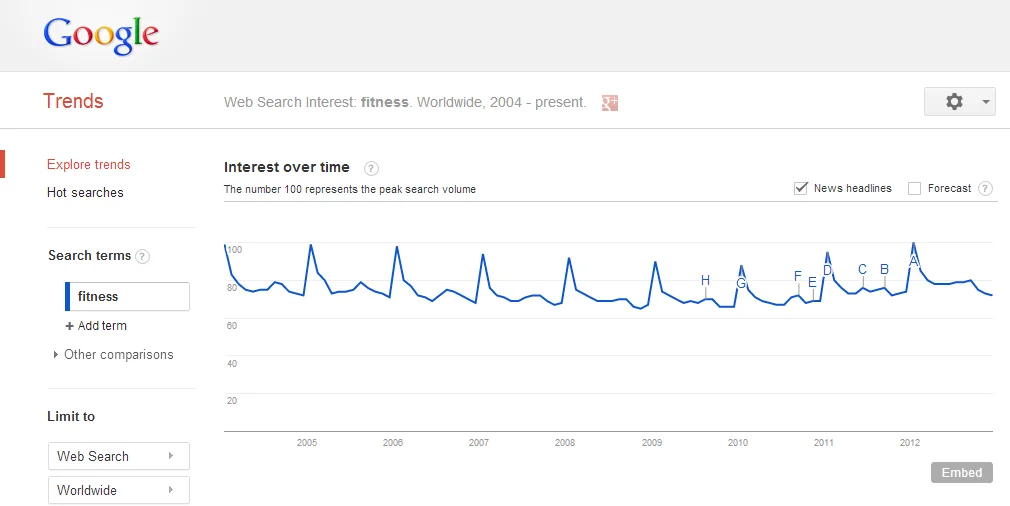Image resolution: width=1010 pixels, height=506 pixels.
Task: Go to Explore trends
Action: [89, 165]
